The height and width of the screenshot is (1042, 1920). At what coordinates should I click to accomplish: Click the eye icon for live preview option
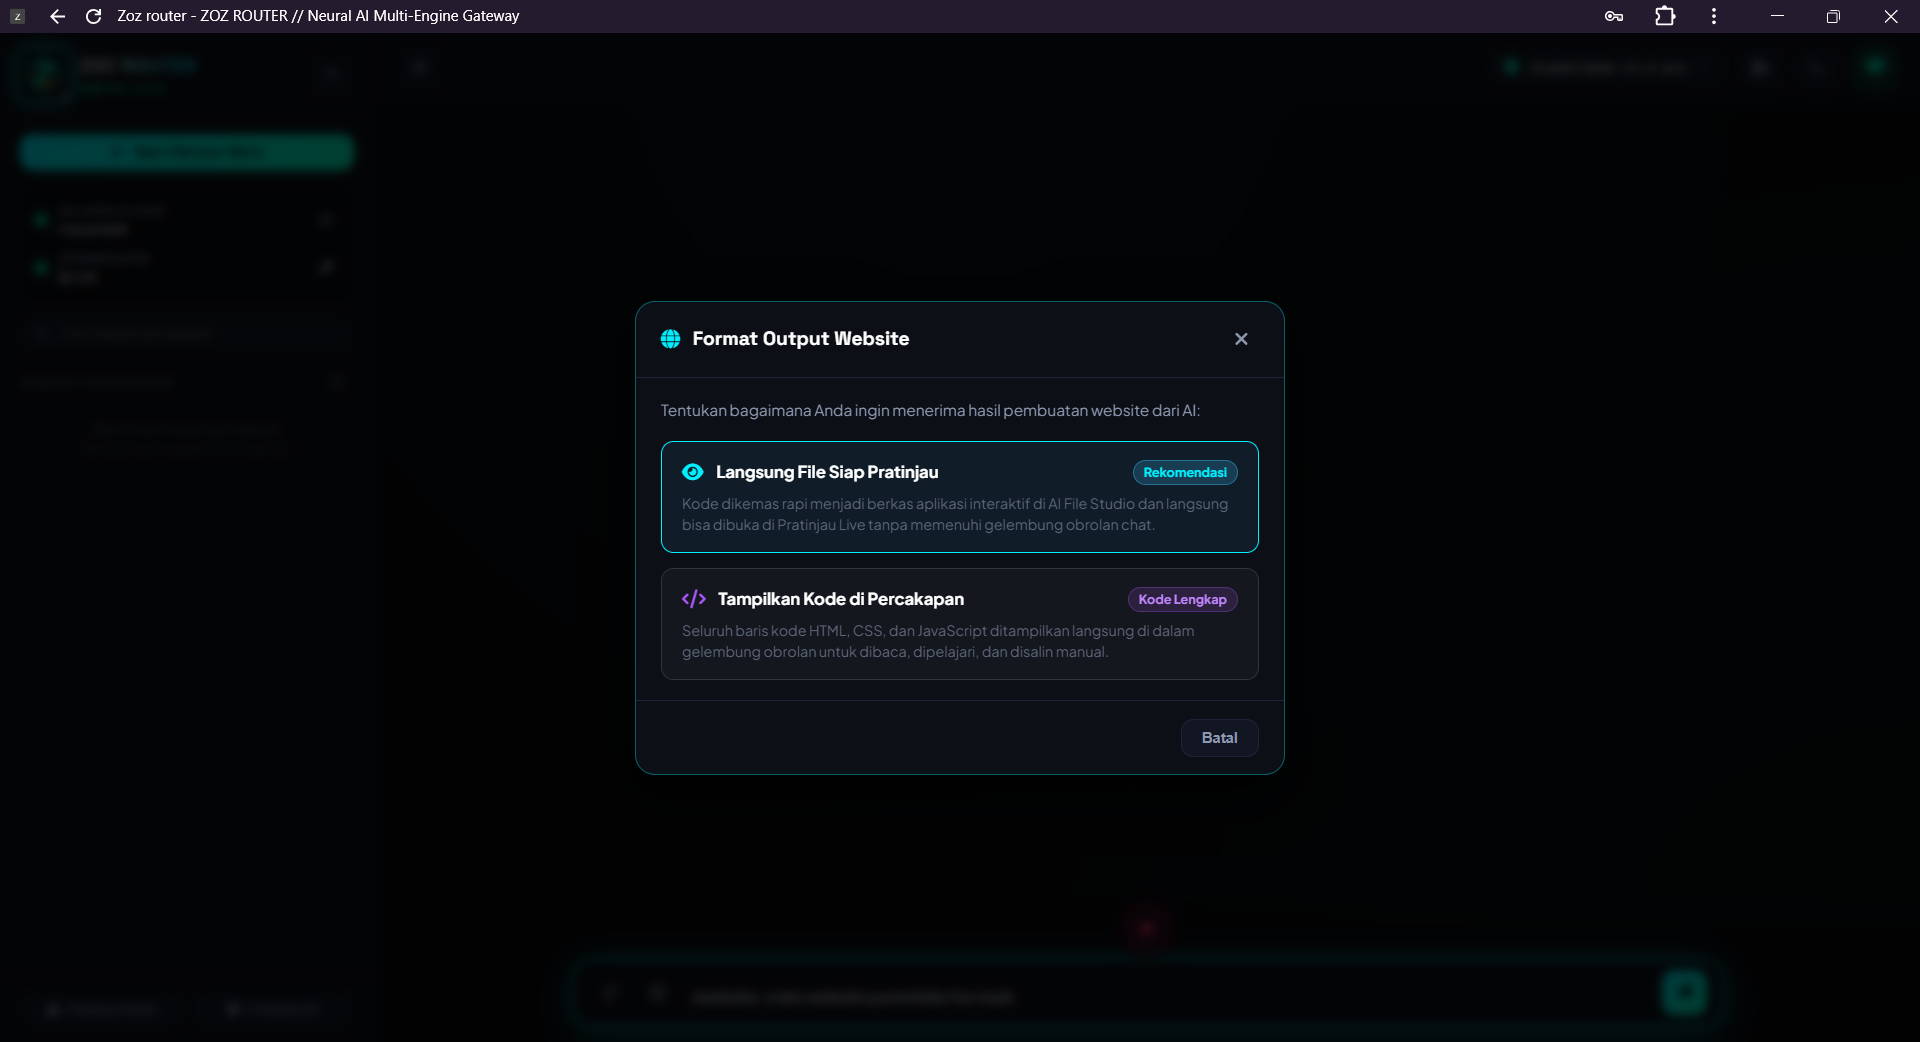[692, 472]
